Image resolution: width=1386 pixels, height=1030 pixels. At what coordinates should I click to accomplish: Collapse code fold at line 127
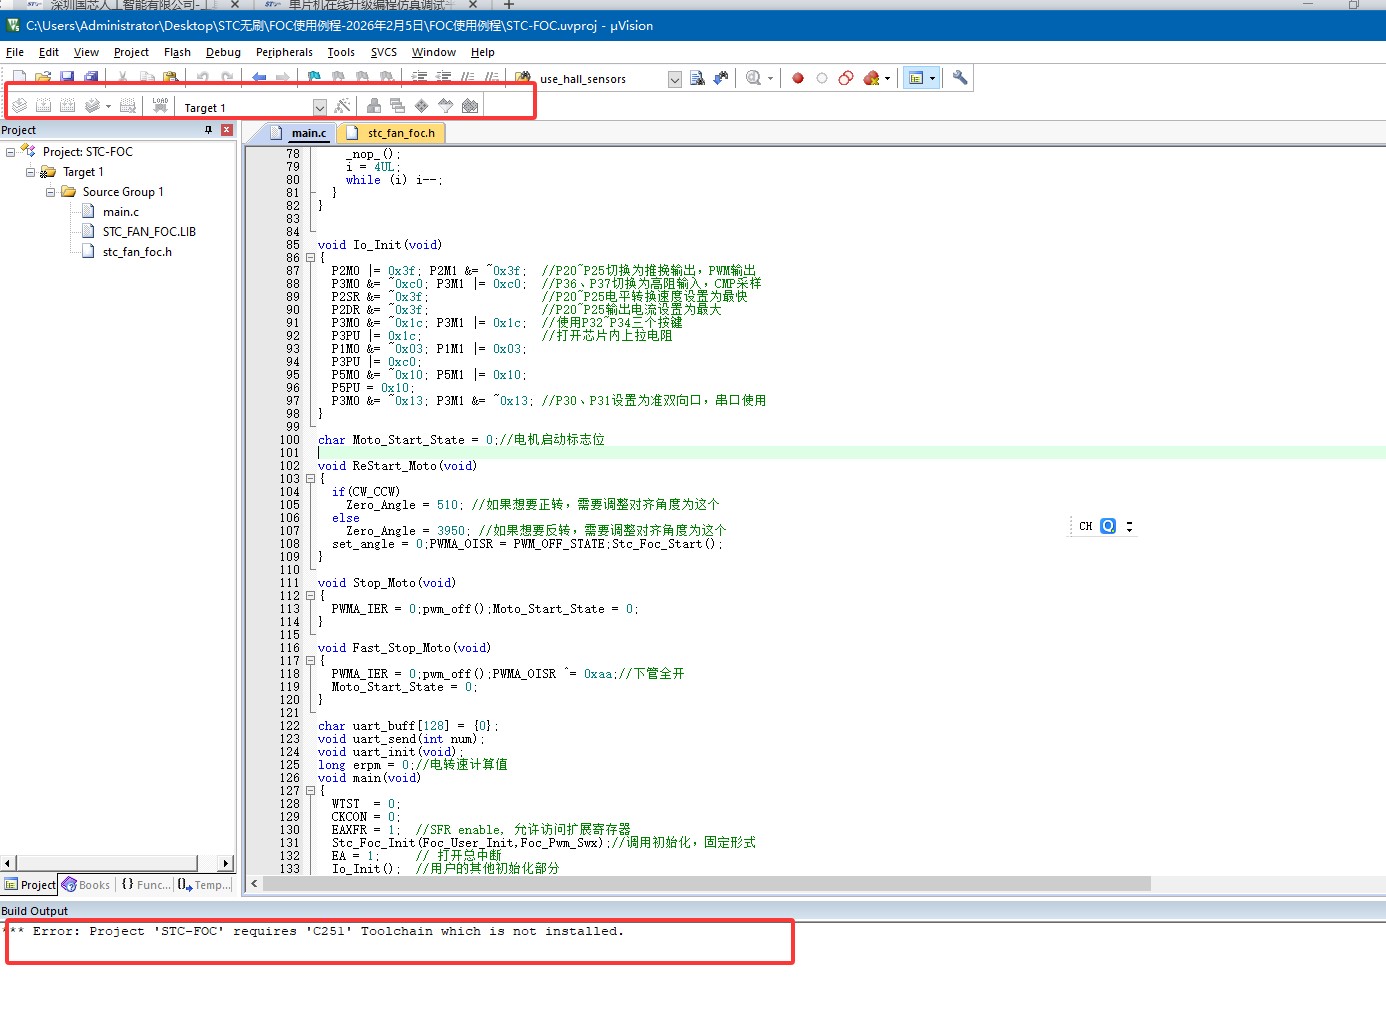(310, 791)
